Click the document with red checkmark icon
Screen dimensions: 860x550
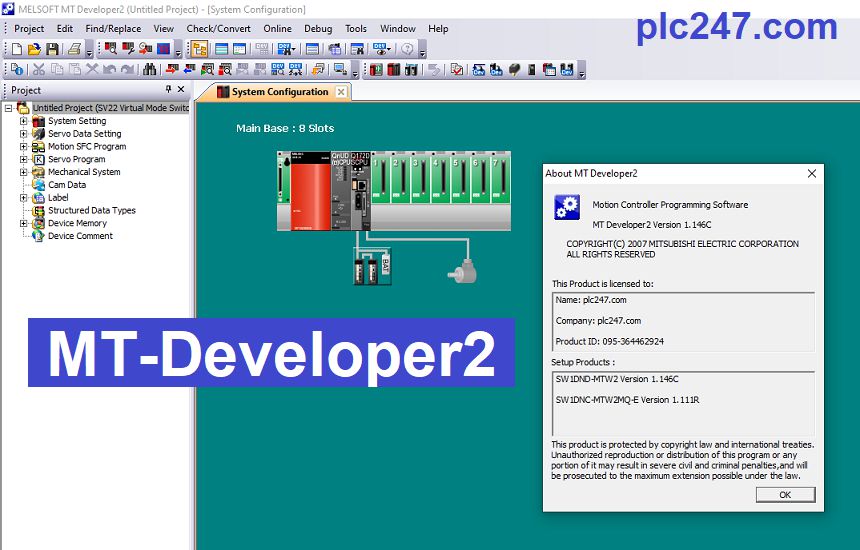(x=456, y=70)
